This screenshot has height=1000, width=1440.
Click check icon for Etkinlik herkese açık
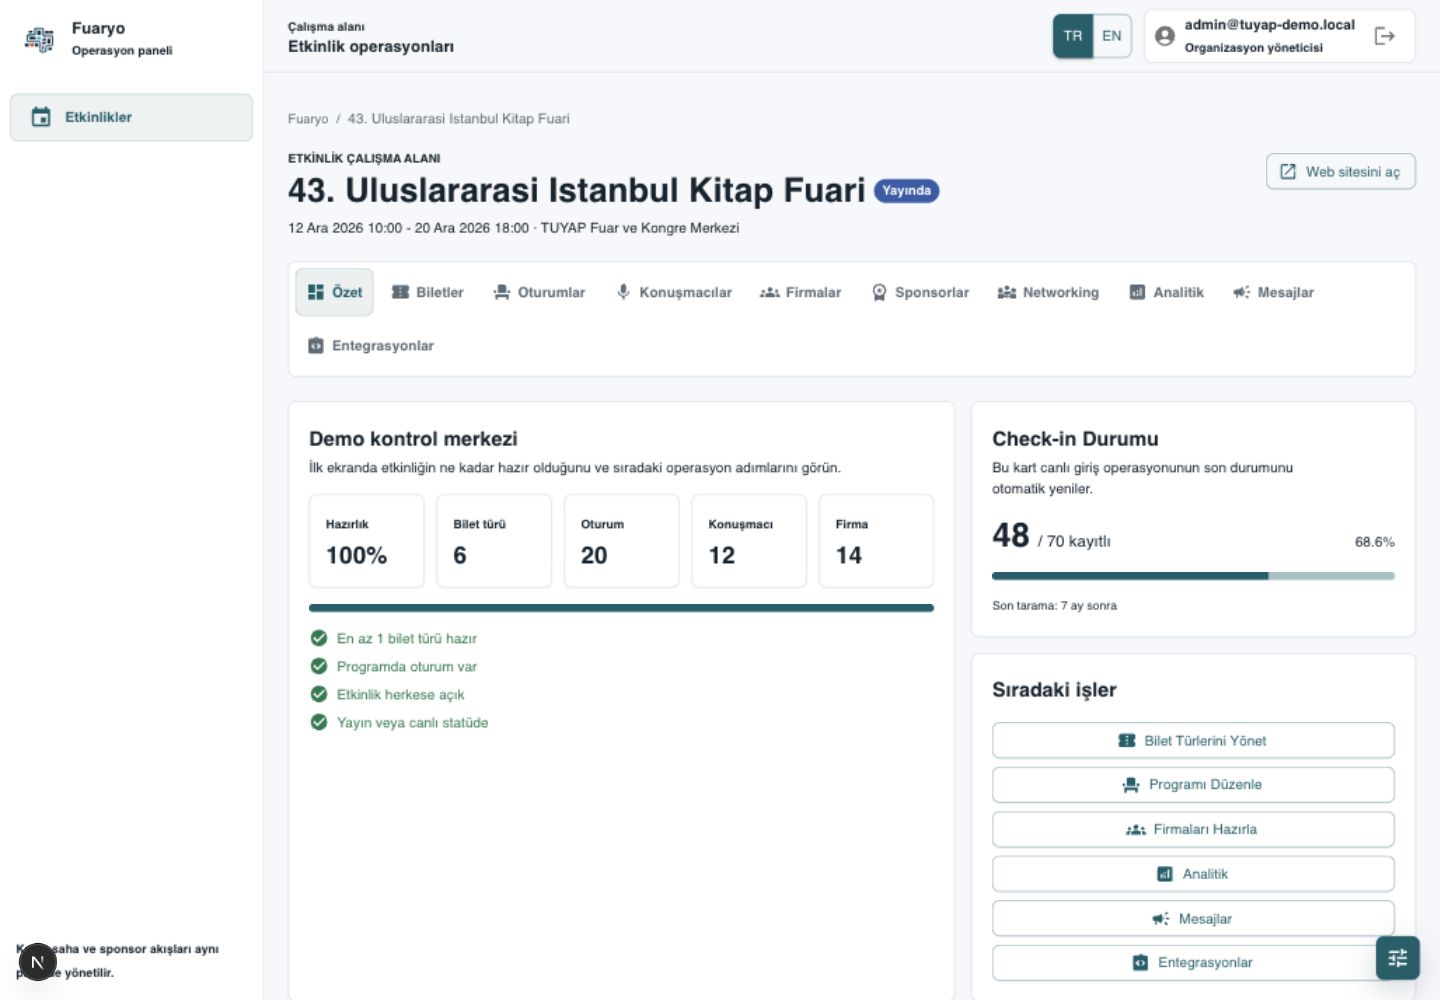pyautogui.click(x=319, y=694)
